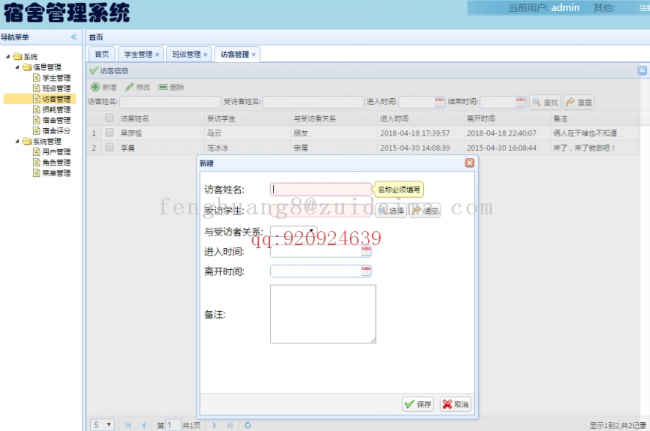Click the 删除 delete icon
Image resolution: width=650 pixels, height=431 pixels.
coord(163,87)
